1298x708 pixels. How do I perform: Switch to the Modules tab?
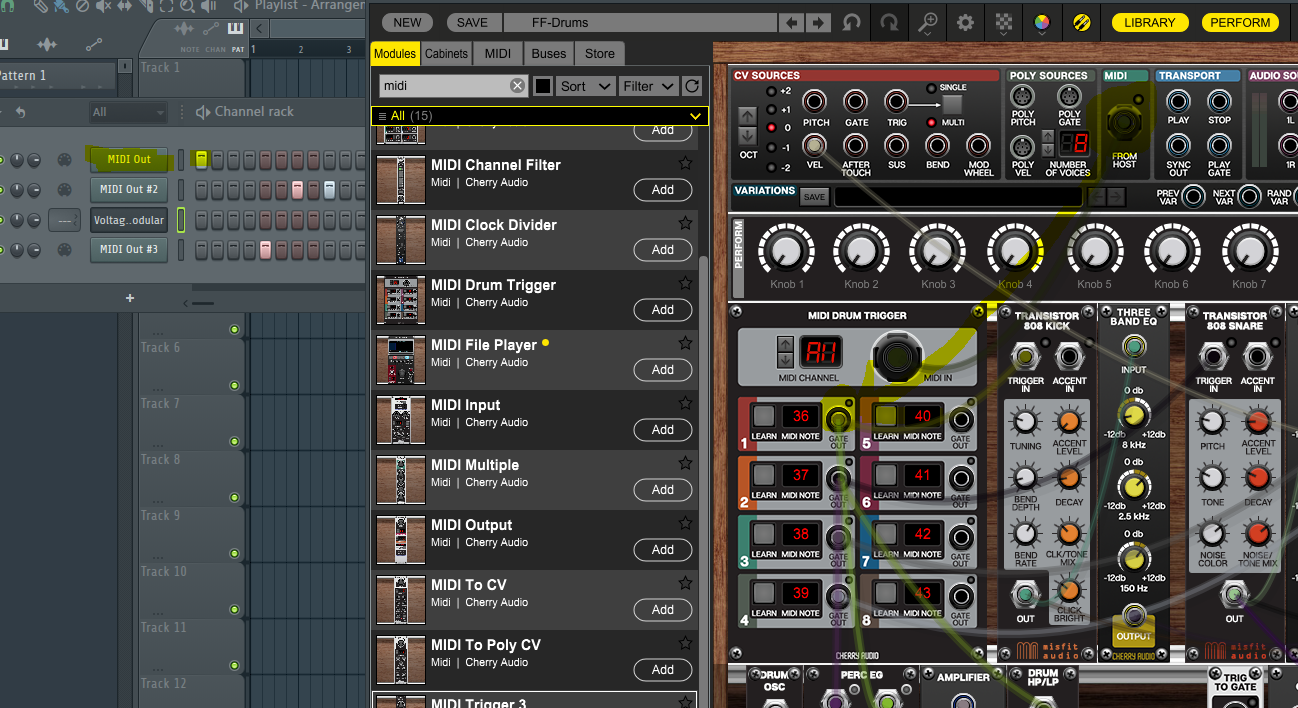[x=395, y=54]
